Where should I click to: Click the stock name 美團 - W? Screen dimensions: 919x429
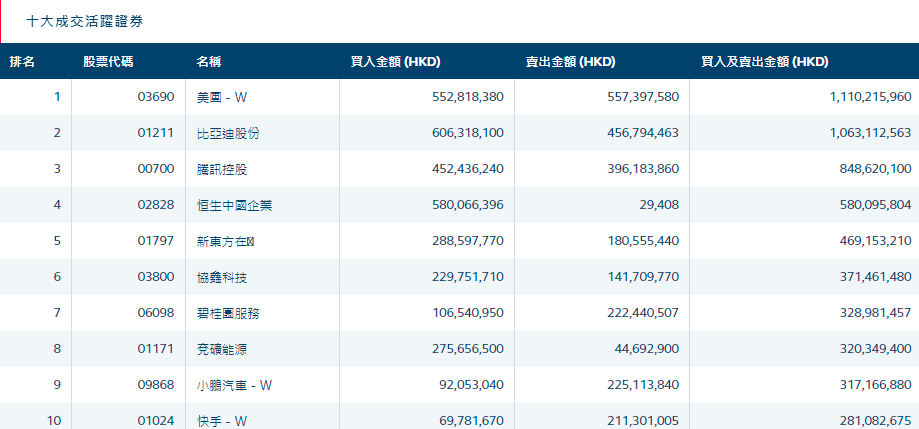click(222, 97)
